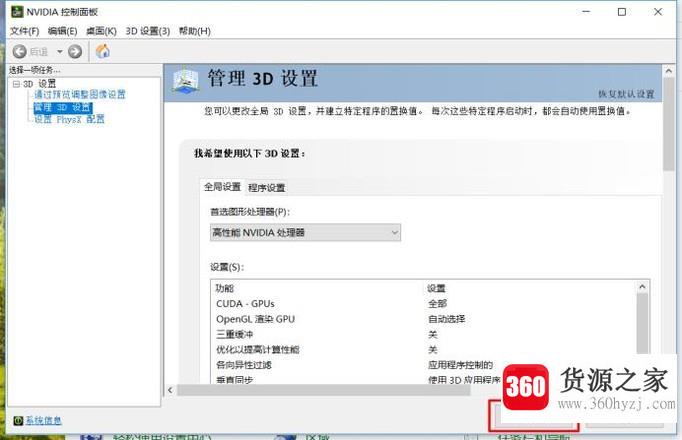Image resolution: width=682 pixels, height=440 pixels.
Task: Click the 全部 value for CUDA
Action: click(437, 304)
